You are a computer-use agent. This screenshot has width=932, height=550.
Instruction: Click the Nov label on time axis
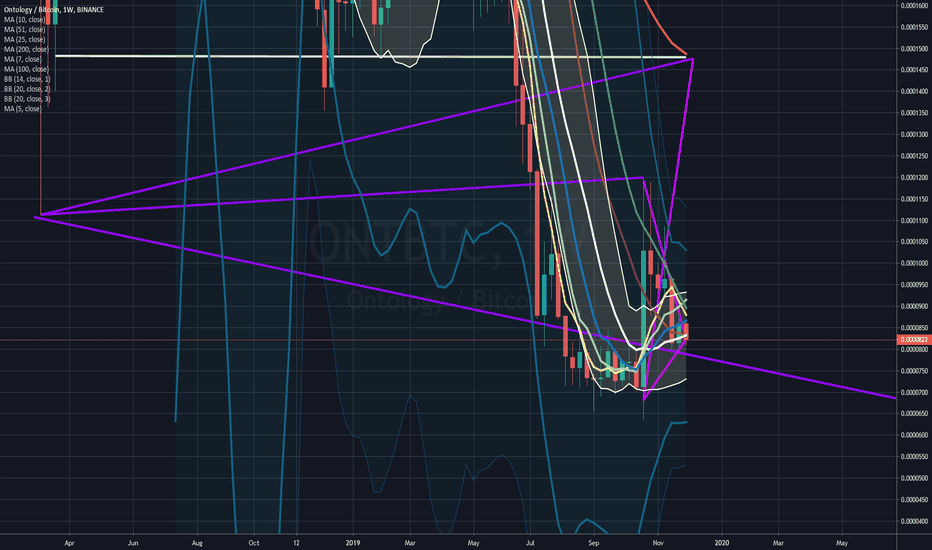(x=657, y=543)
